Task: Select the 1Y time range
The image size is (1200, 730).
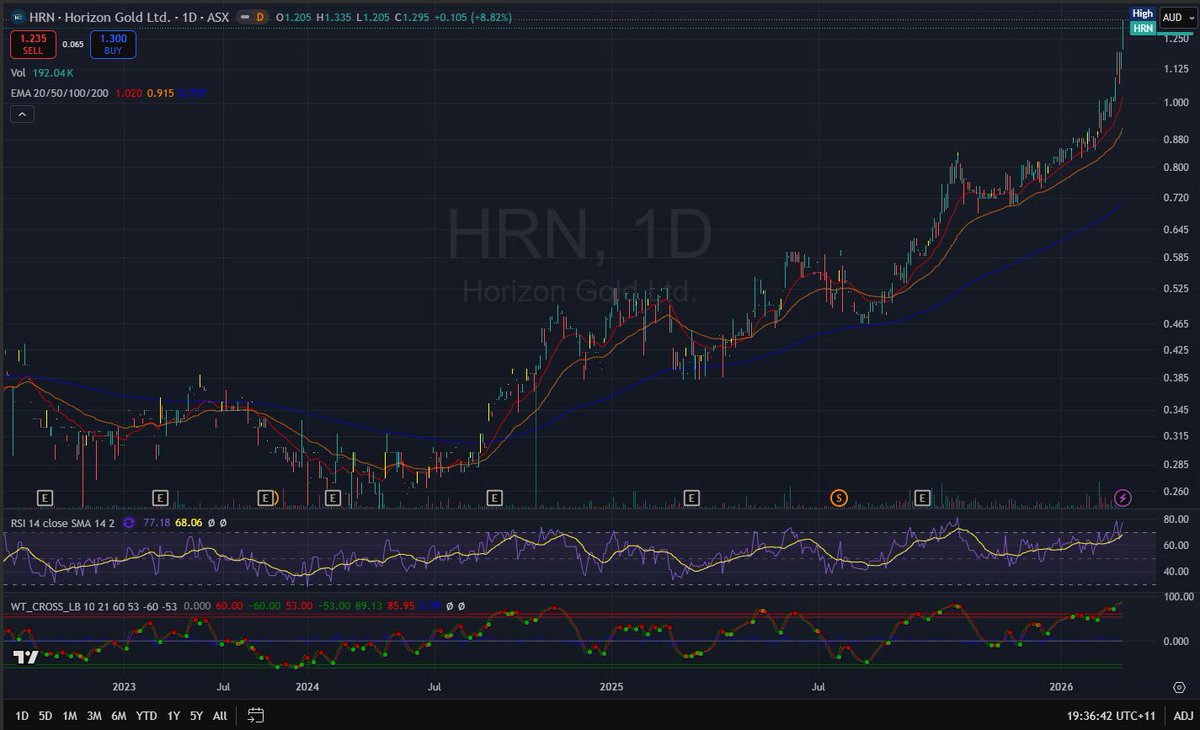Action: tap(174, 715)
